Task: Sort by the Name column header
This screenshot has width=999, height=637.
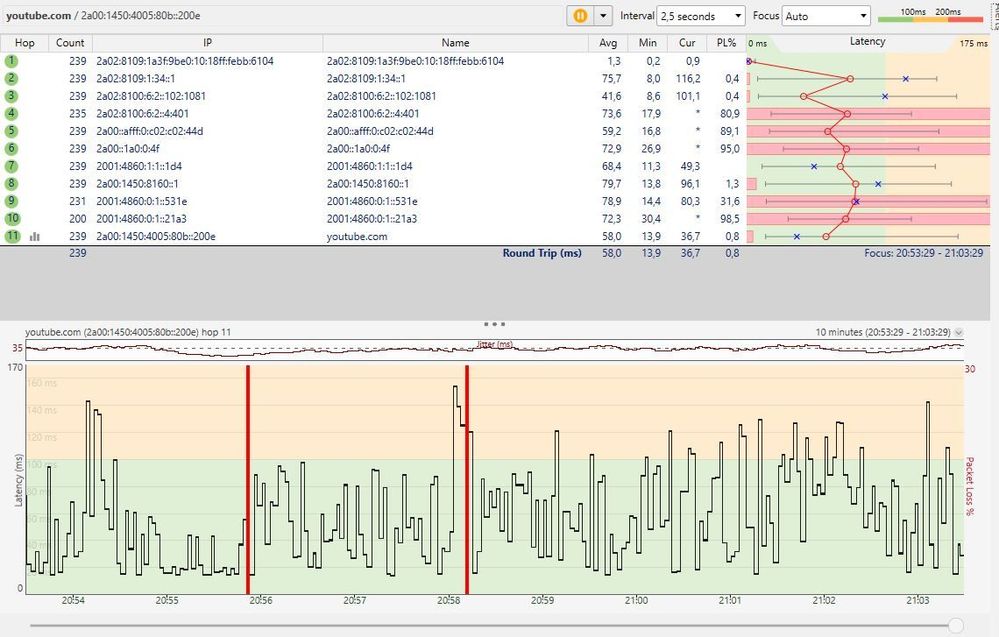Action: click(x=456, y=43)
